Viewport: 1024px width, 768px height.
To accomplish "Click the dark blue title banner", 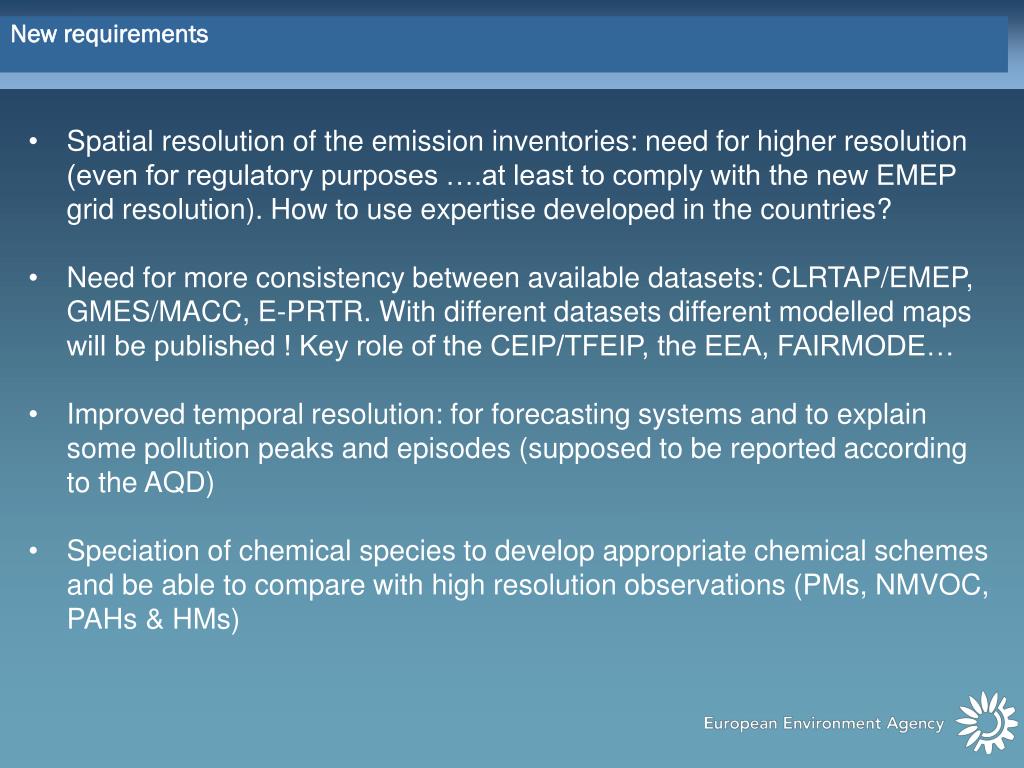I will pyautogui.click(x=504, y=44).
